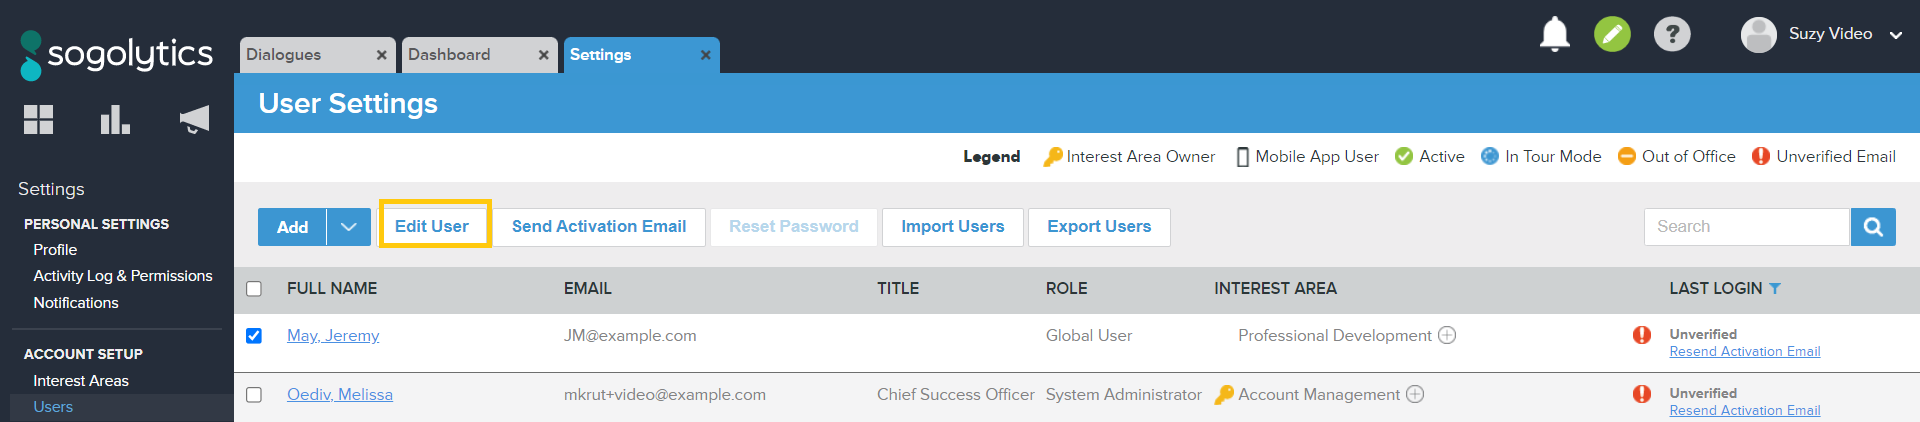Open the notifications bell icon
This screenshot has height=422, width=1920.
tap(1554, 34)
